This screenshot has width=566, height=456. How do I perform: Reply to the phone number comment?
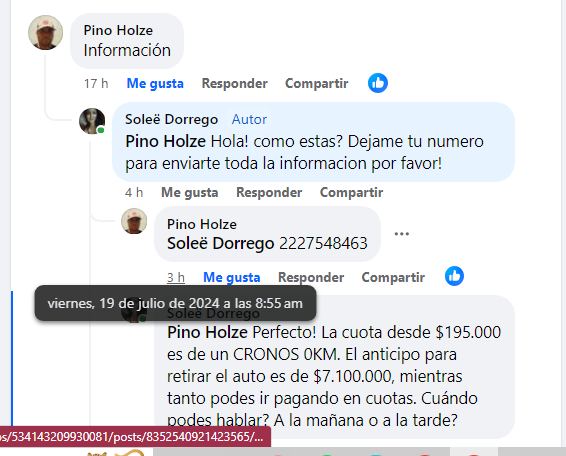tap(311, 277)
